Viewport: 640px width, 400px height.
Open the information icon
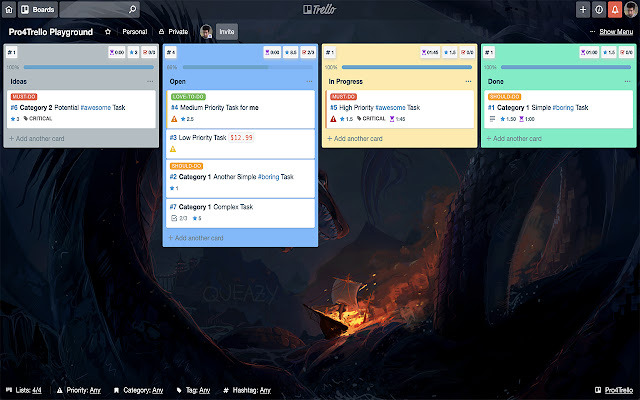pos(599,9)
